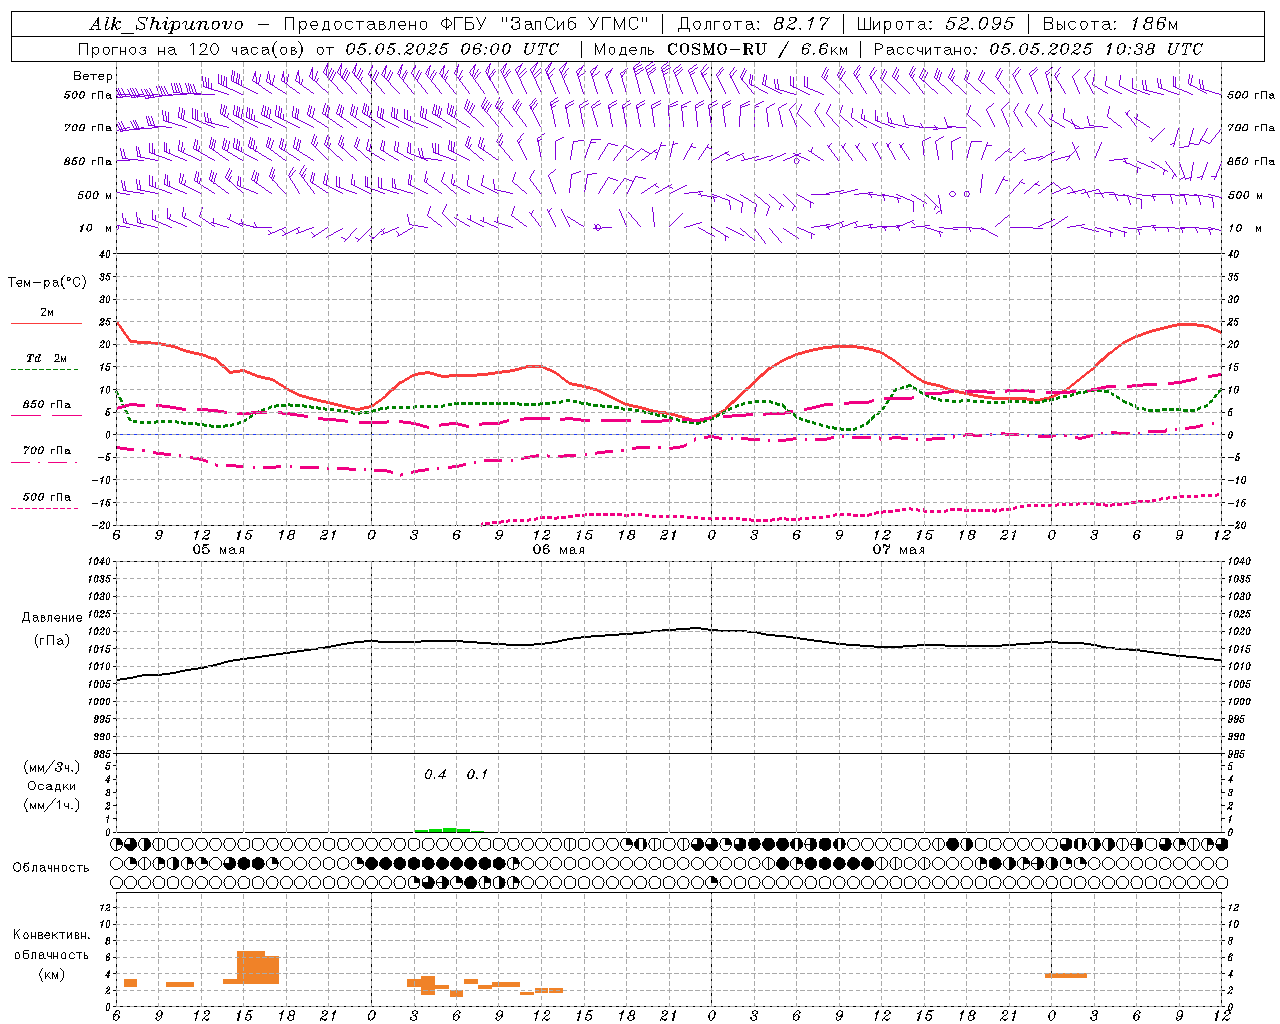Image resolution: width=1280 pixels, height=1024 pixels.
Task: Click the latitude value Широта: 52.095
Action: (x=935, y=24)
